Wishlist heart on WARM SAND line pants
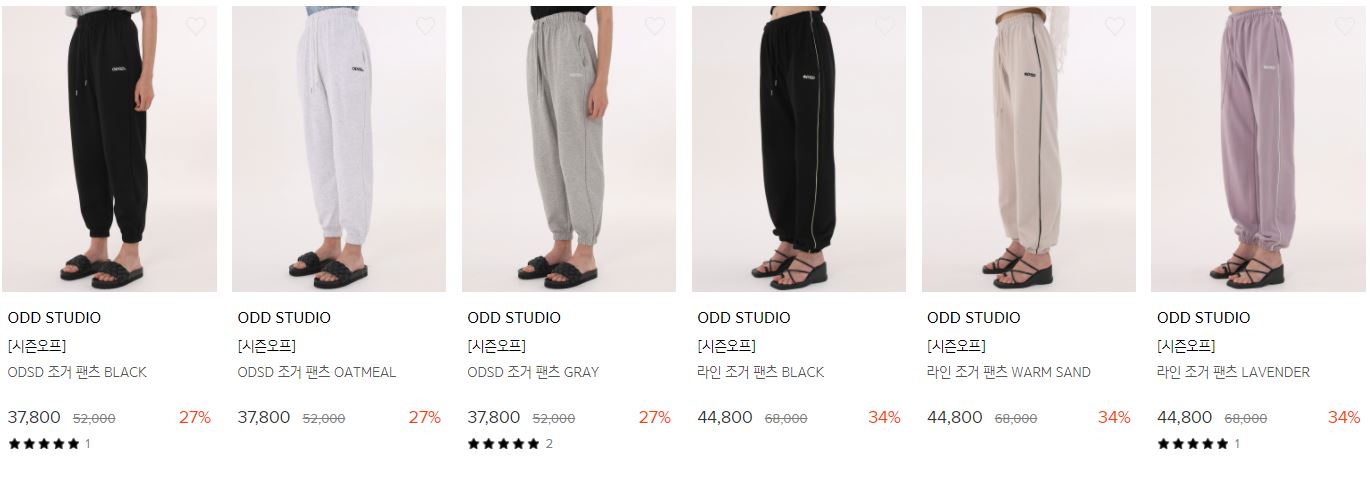 click(x=1115, y=26)
